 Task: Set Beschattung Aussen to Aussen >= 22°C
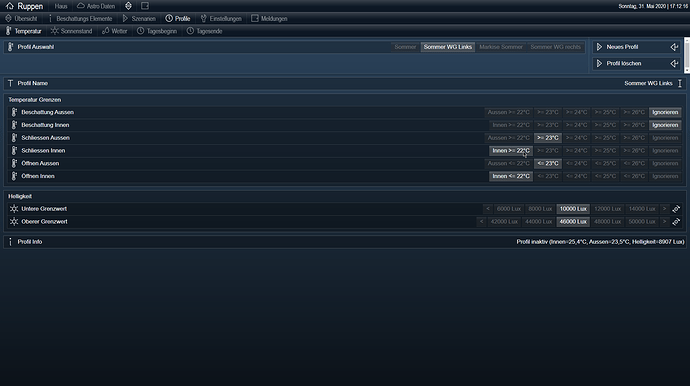509,112
